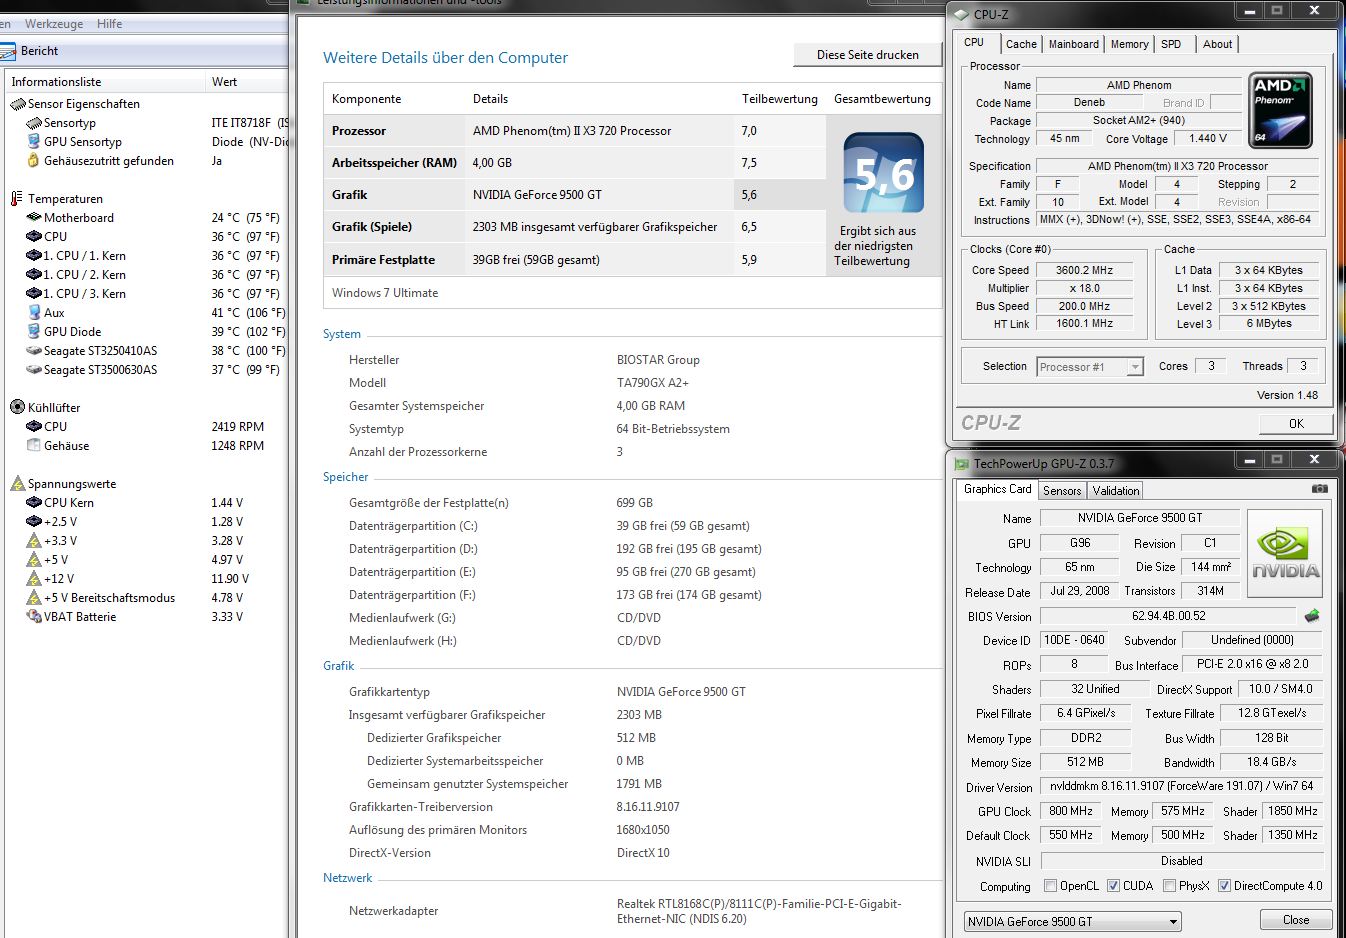Click the Seagate ST3500630AS drive icon
This screenshot has width=1346, height=938.
pos(34,370)
